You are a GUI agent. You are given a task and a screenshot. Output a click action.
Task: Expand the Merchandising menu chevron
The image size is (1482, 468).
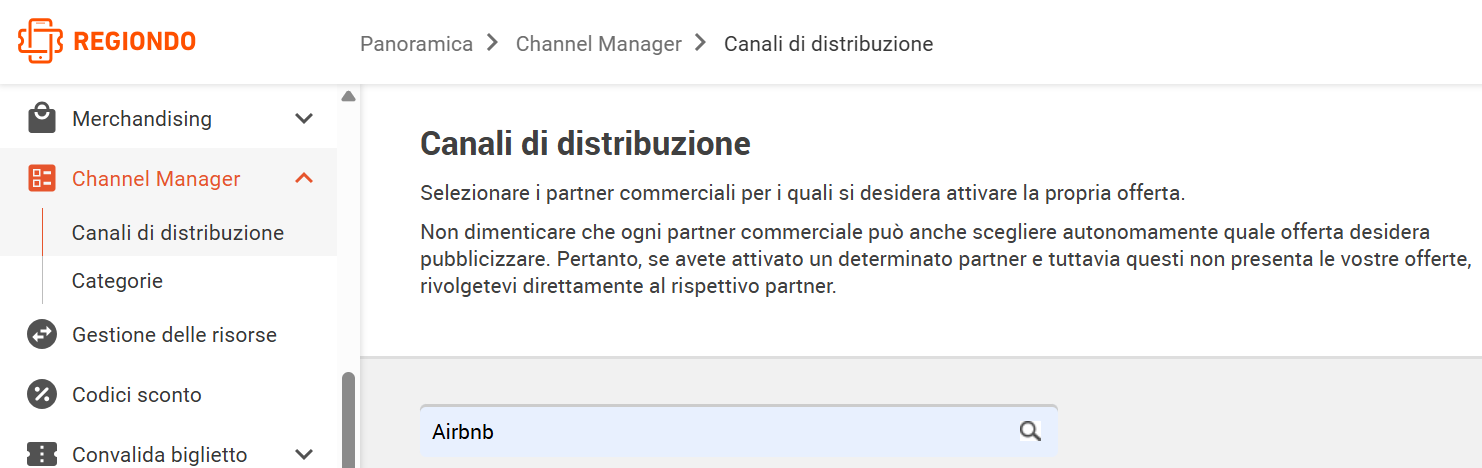(x=305, y=119)
